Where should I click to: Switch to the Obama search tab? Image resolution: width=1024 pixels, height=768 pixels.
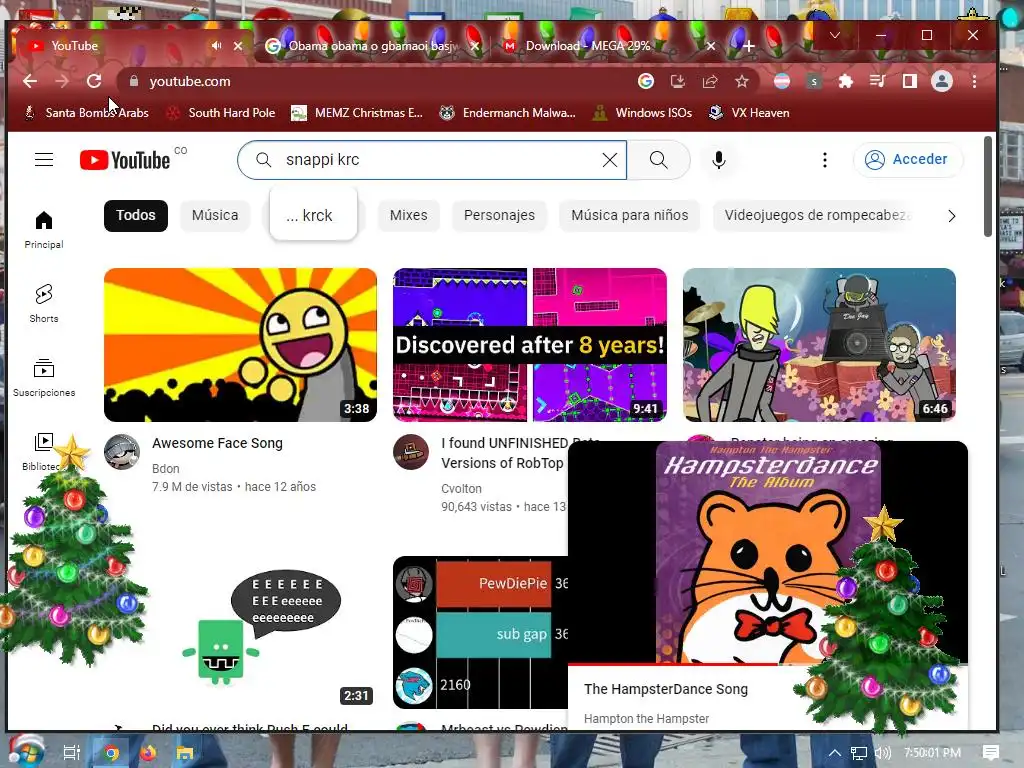[x=372, y=46]
